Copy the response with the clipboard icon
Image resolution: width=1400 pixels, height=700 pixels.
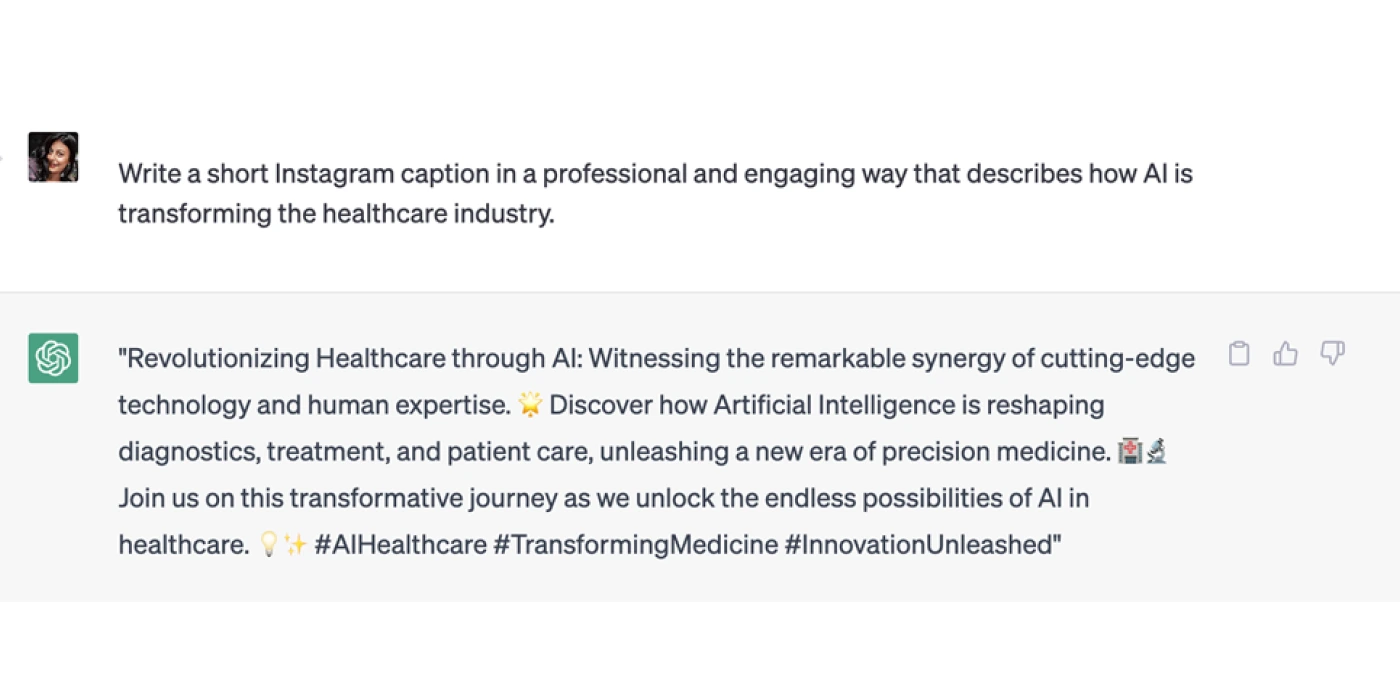[x=1239, y=353]
